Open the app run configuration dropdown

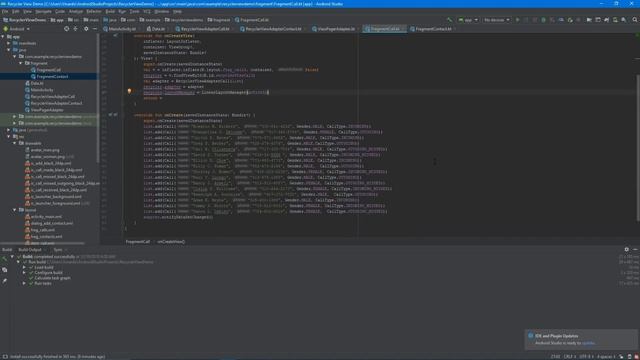(468, 20)
